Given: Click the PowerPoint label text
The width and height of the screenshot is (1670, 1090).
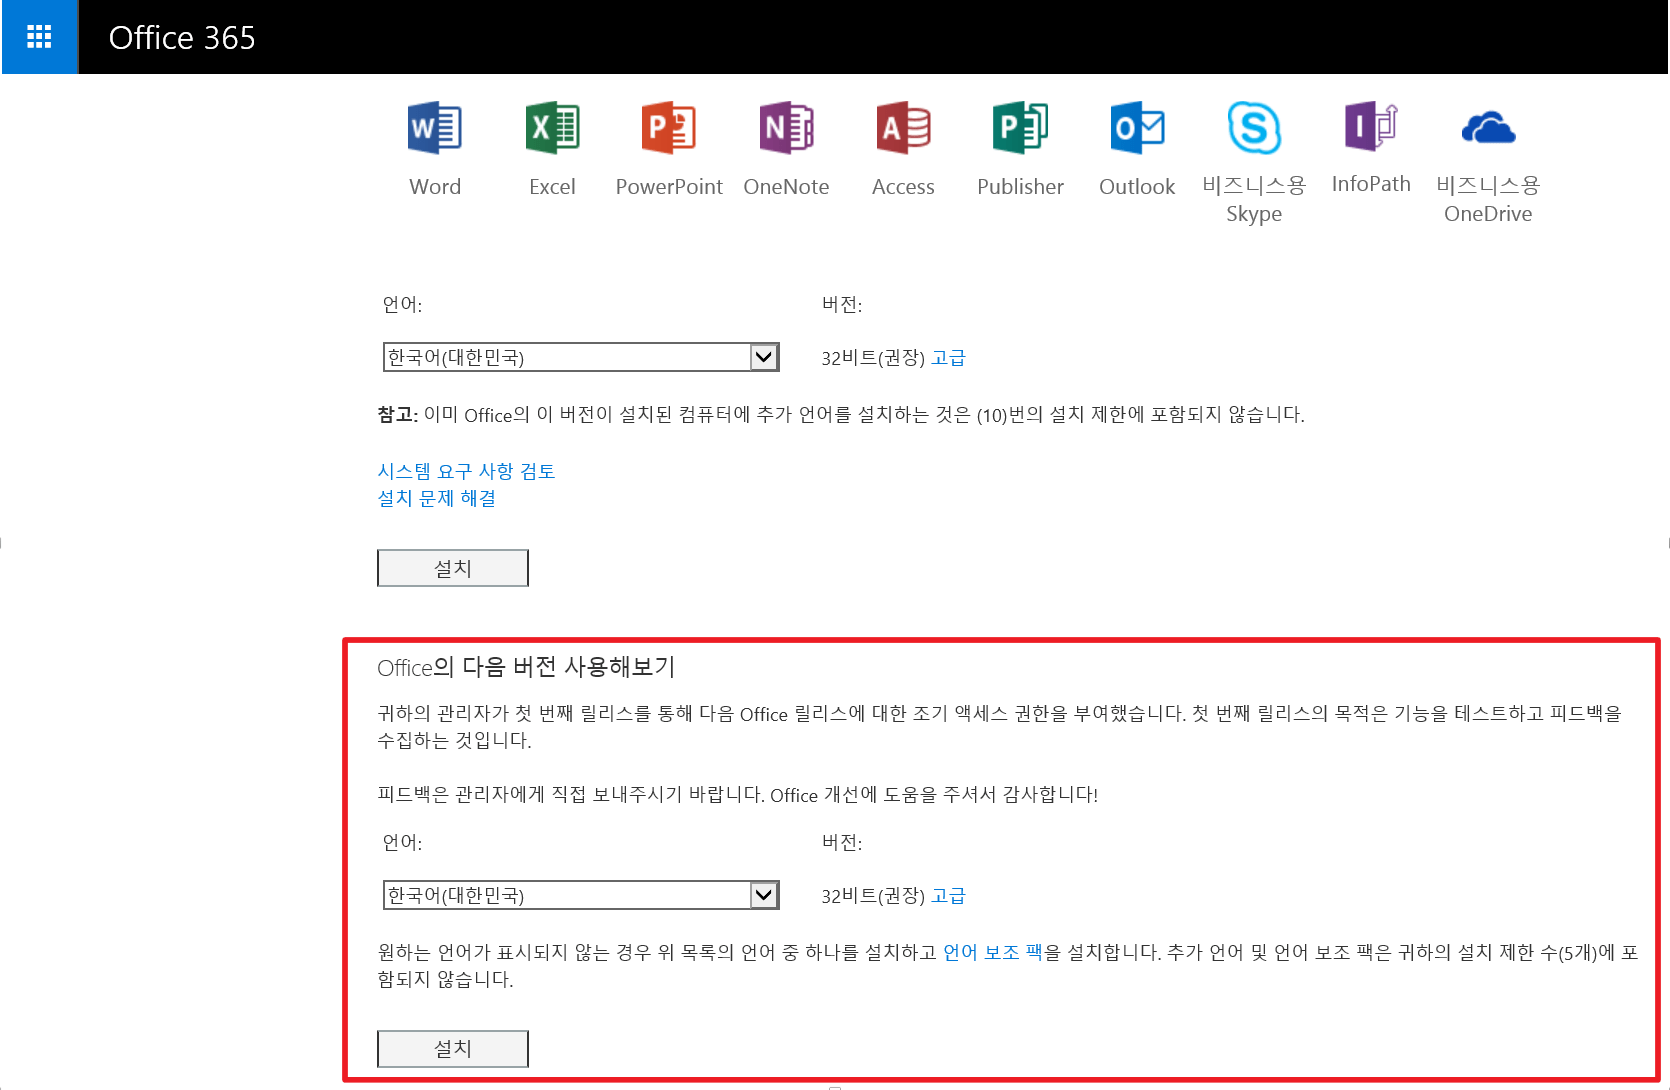Looking at the screenshot, I should pos(669,187).
